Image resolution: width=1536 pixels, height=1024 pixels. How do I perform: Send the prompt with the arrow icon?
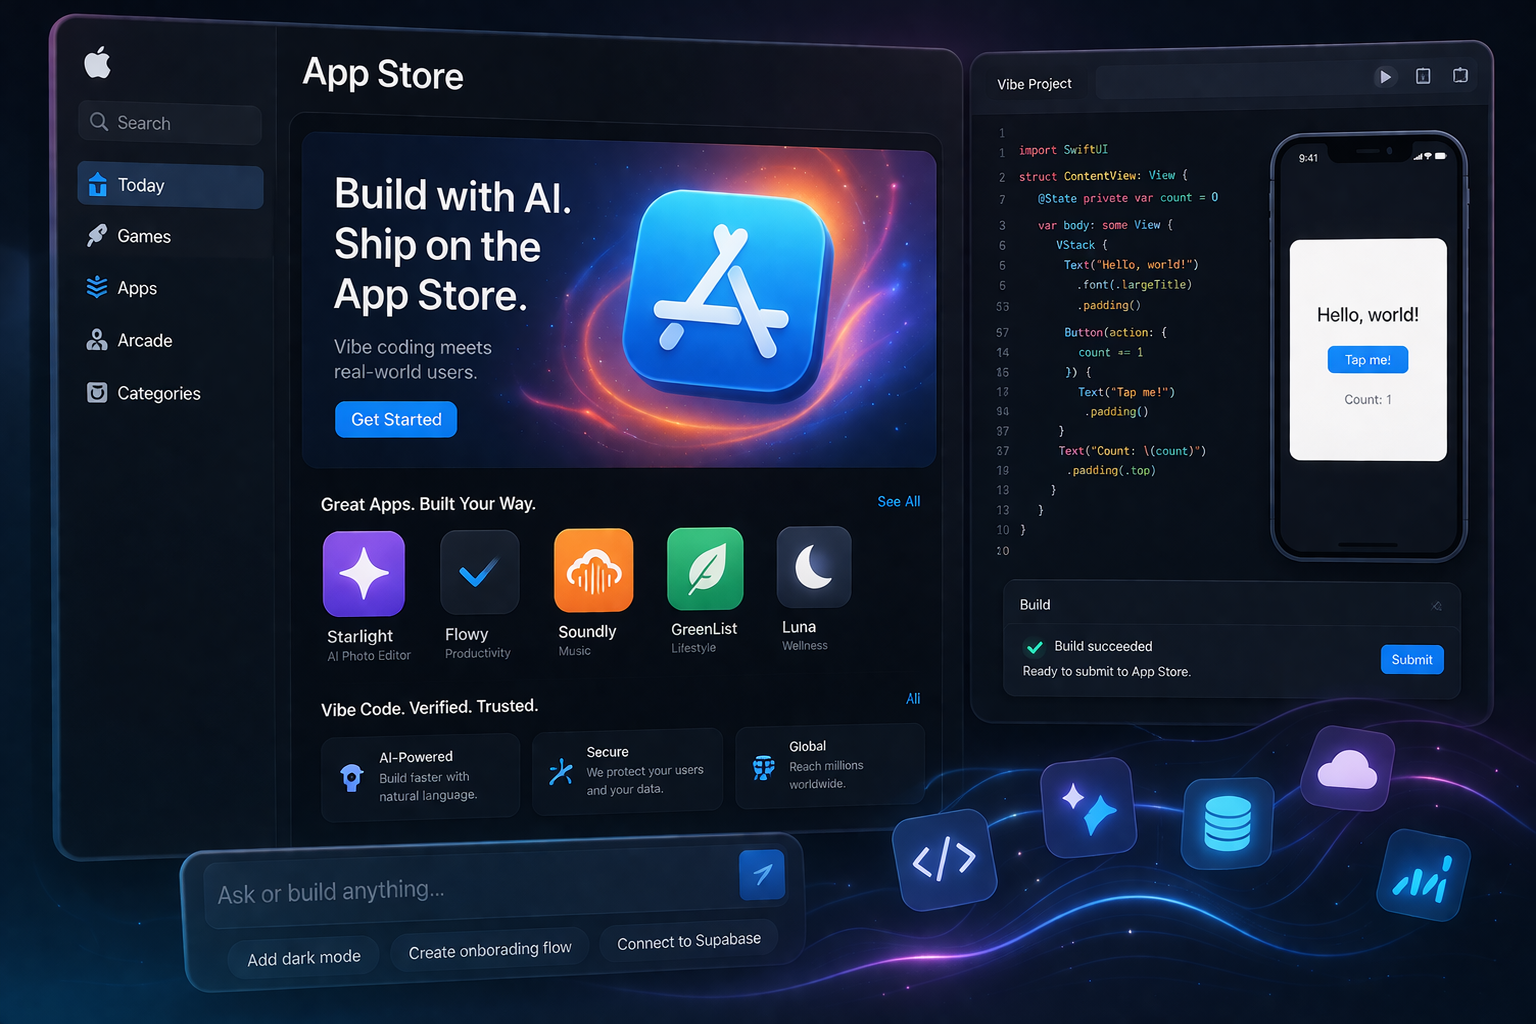pyautogui.click(x=762, y=875)
